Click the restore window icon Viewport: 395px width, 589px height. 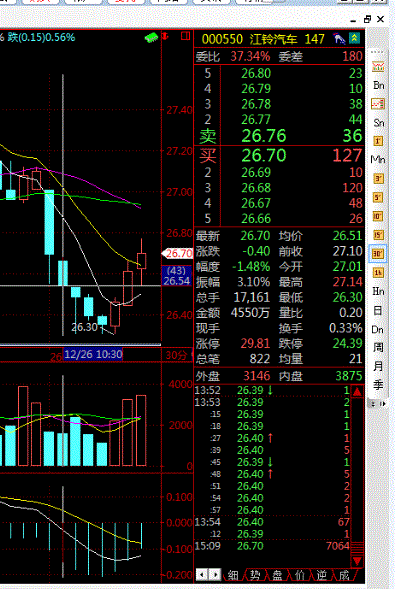click(368, 19)
